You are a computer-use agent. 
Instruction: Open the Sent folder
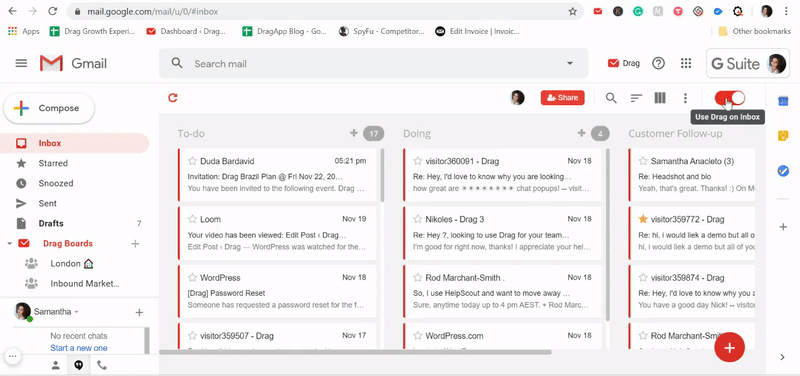click(x=74, y=203)
